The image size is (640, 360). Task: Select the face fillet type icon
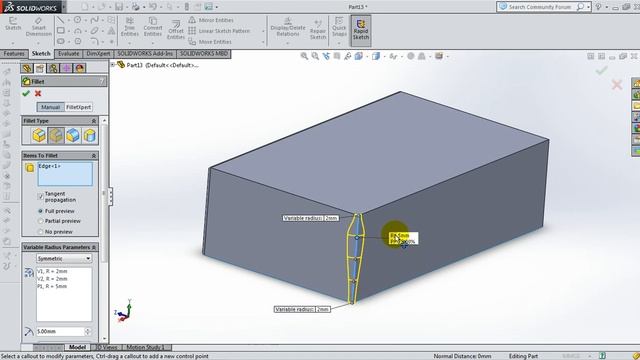pyautogui.click(x=73, y=135)
